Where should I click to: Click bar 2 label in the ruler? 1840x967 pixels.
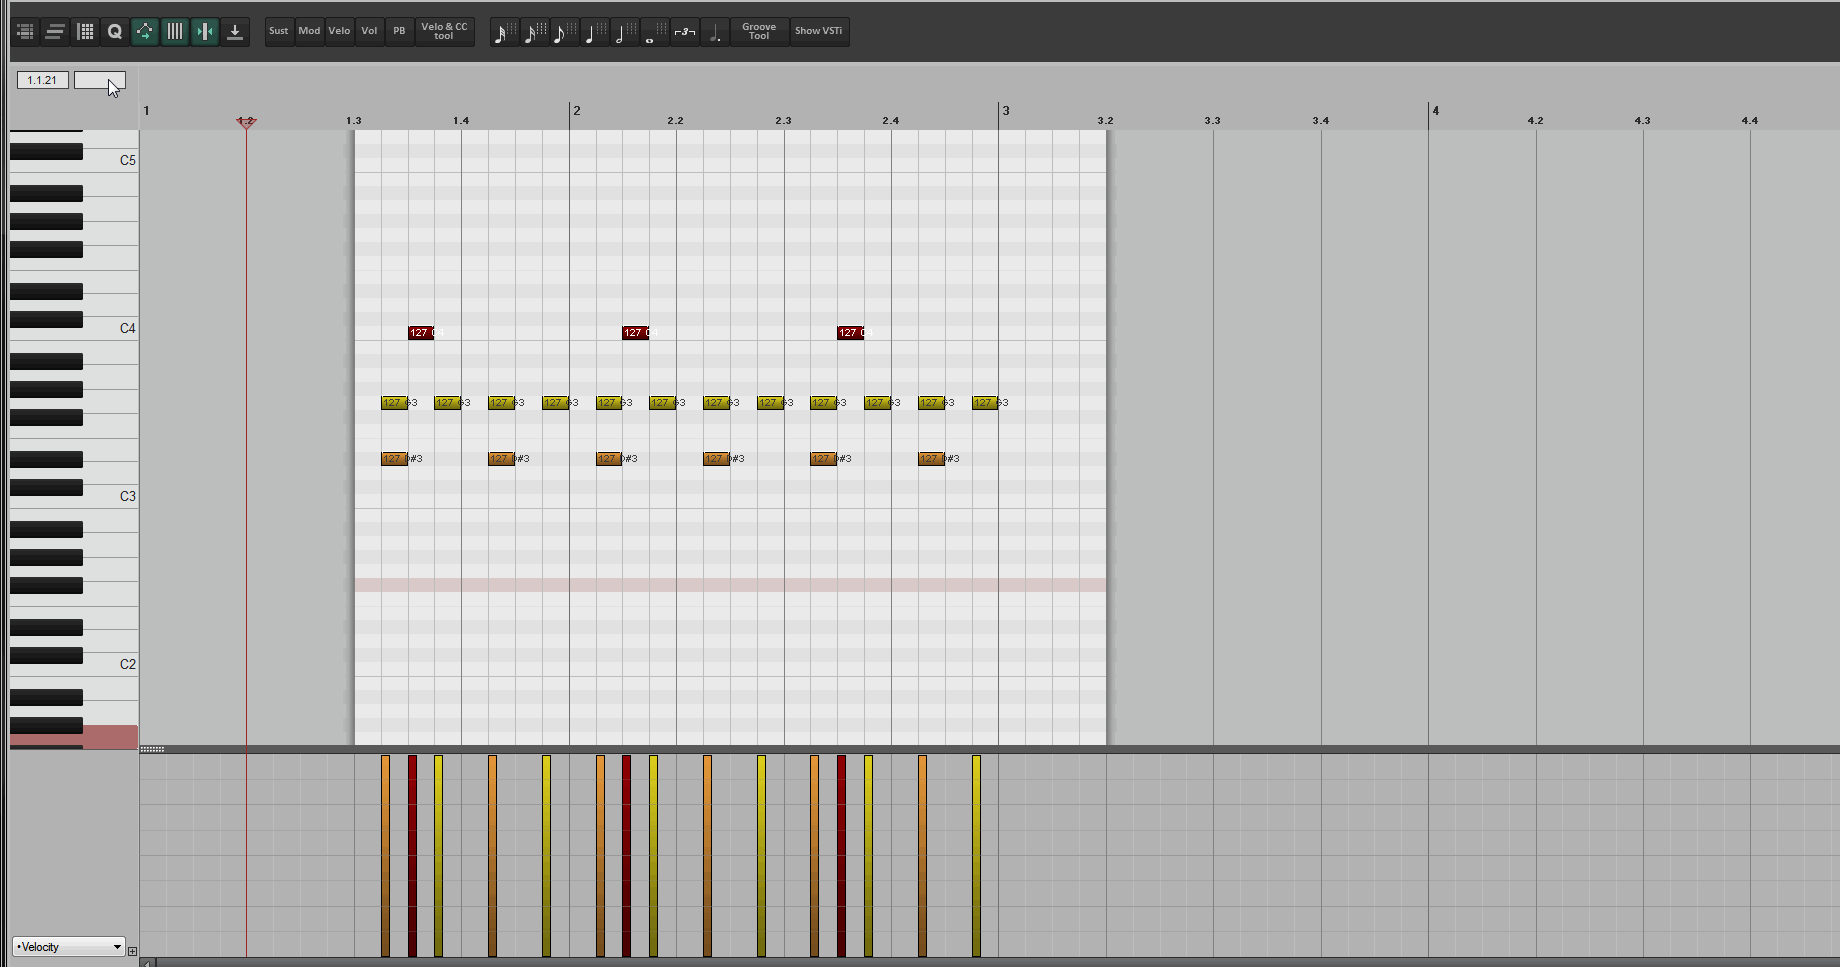pyautogui.click(x=577, y=110)
